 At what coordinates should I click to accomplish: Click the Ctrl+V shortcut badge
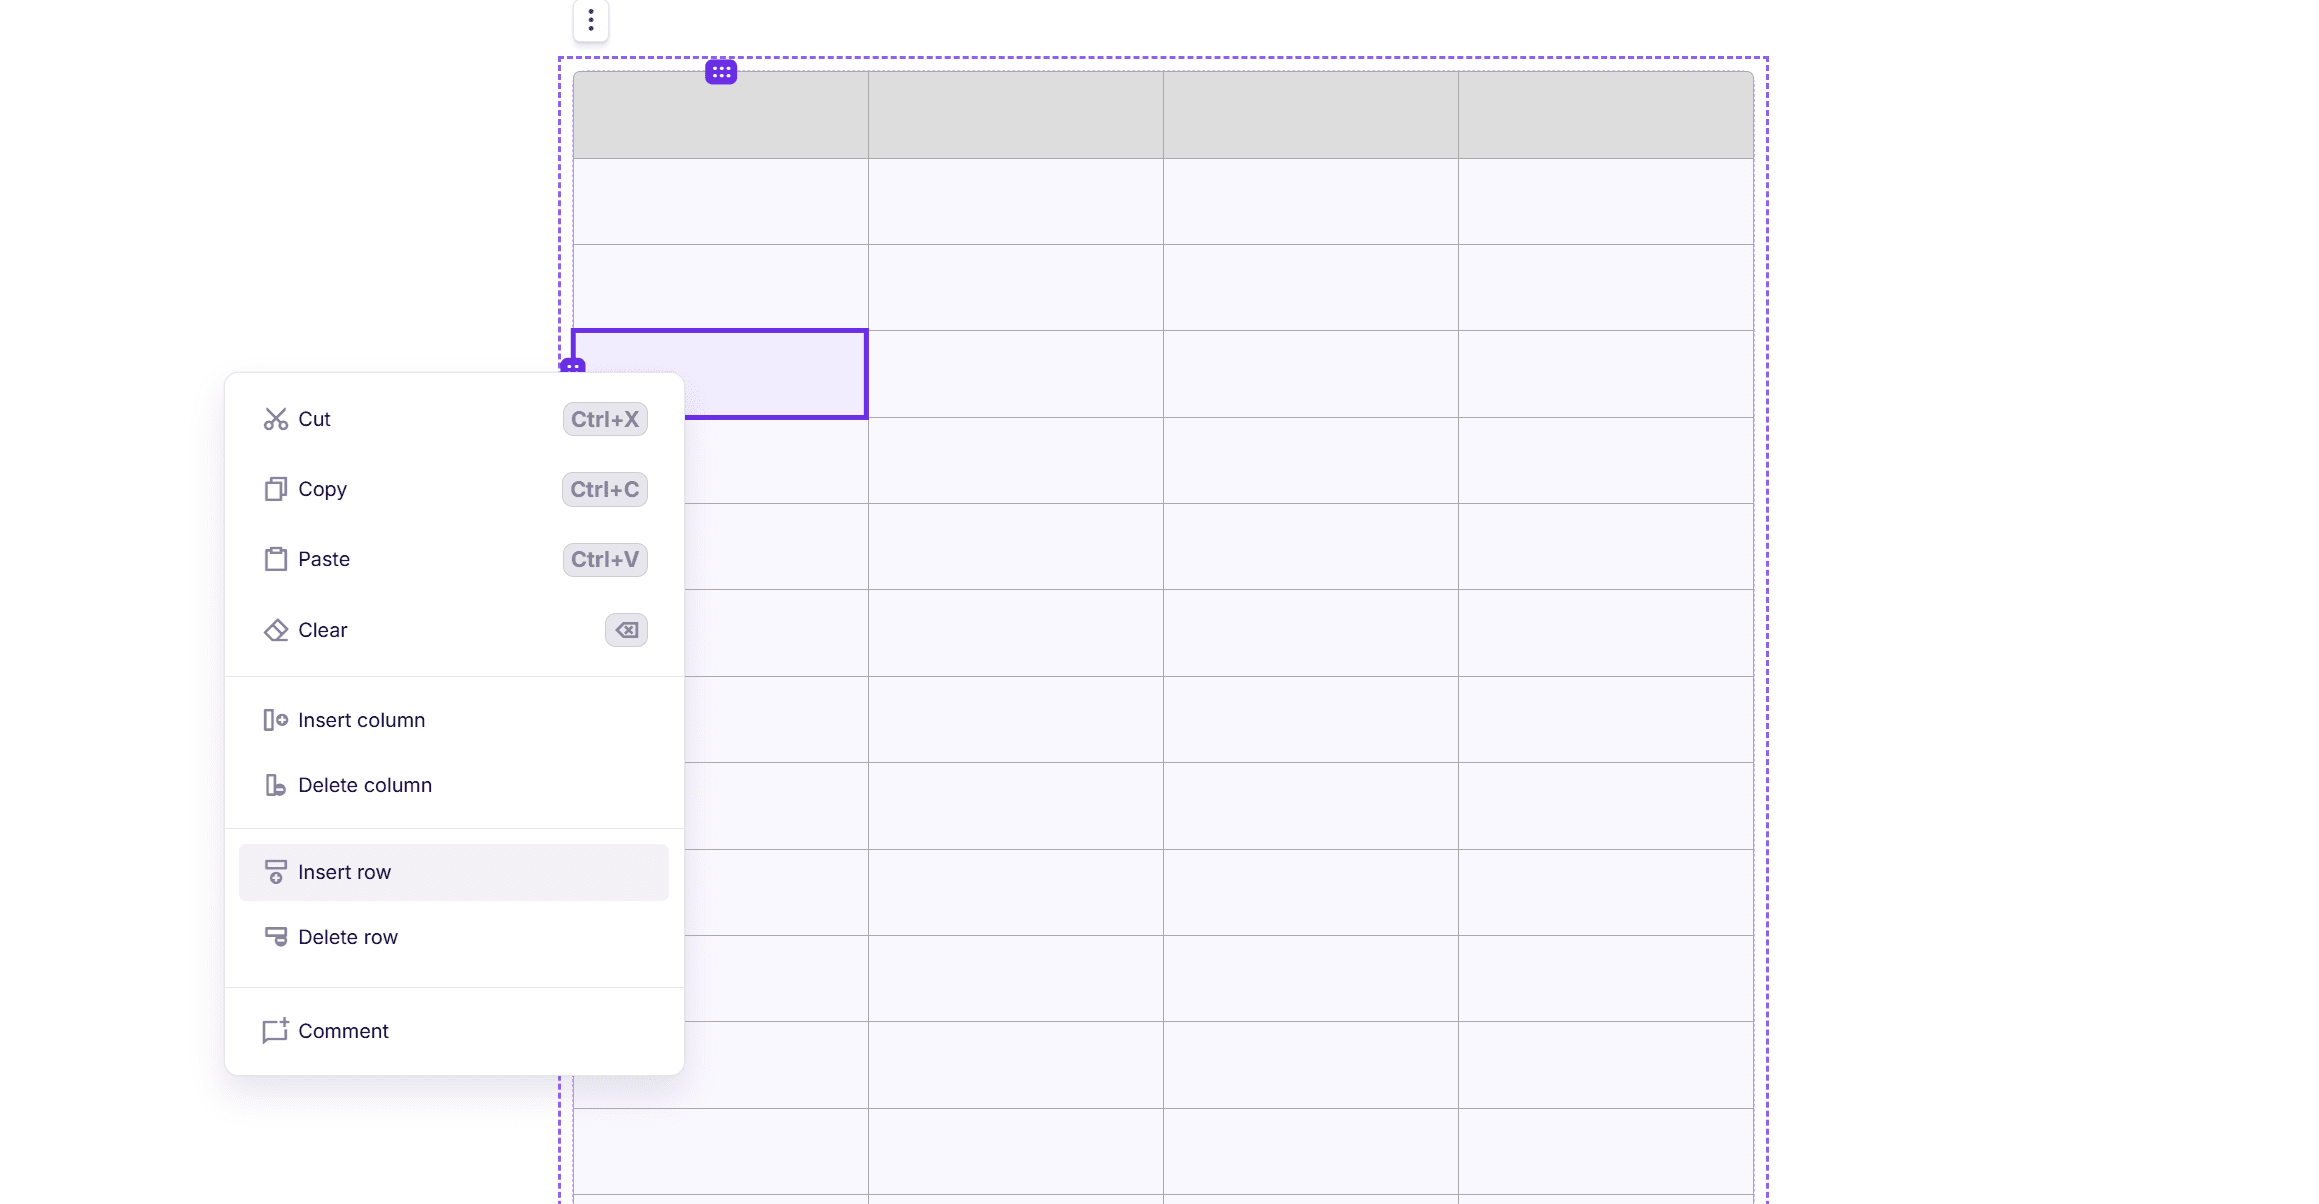tap(605, 559)
